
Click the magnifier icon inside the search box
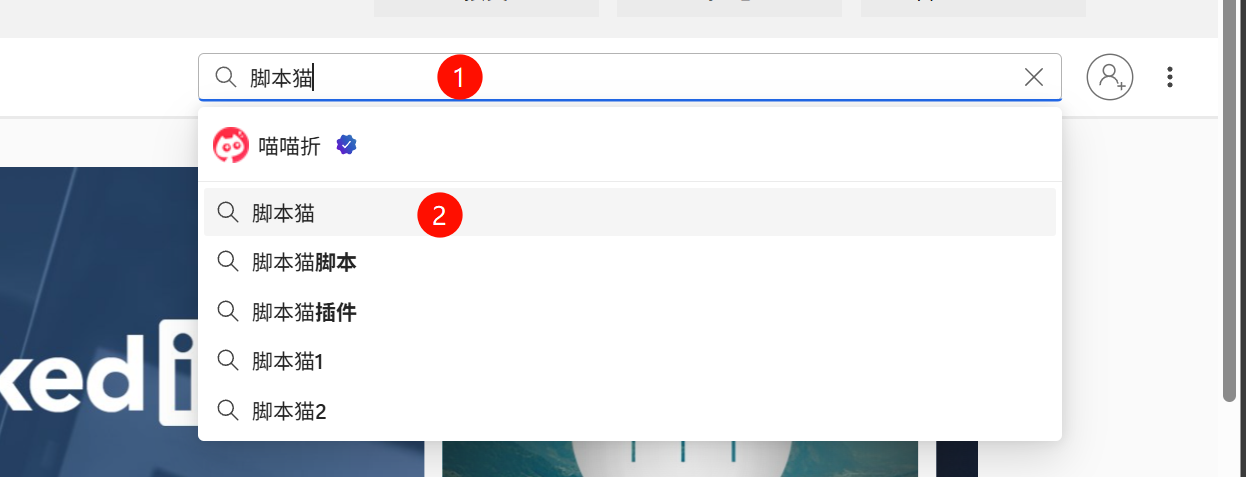pos(226,77)
